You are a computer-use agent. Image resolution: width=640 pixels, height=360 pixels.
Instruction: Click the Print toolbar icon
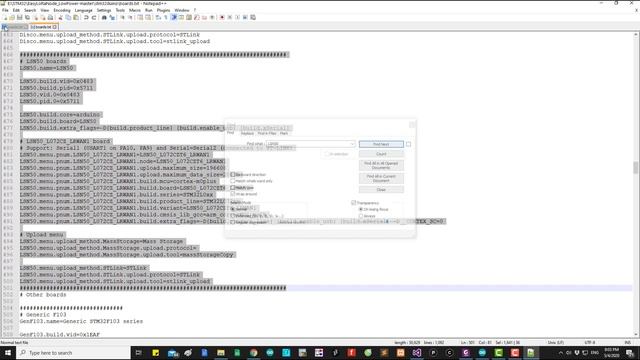pos(50,18)
